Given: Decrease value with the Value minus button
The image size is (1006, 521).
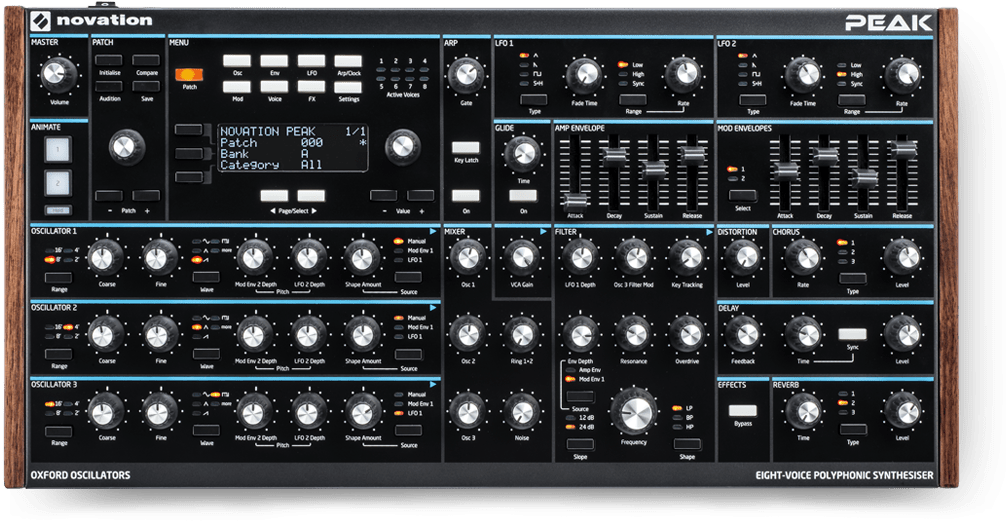Looking at the screenshot, I should click(x=384, y=196).
